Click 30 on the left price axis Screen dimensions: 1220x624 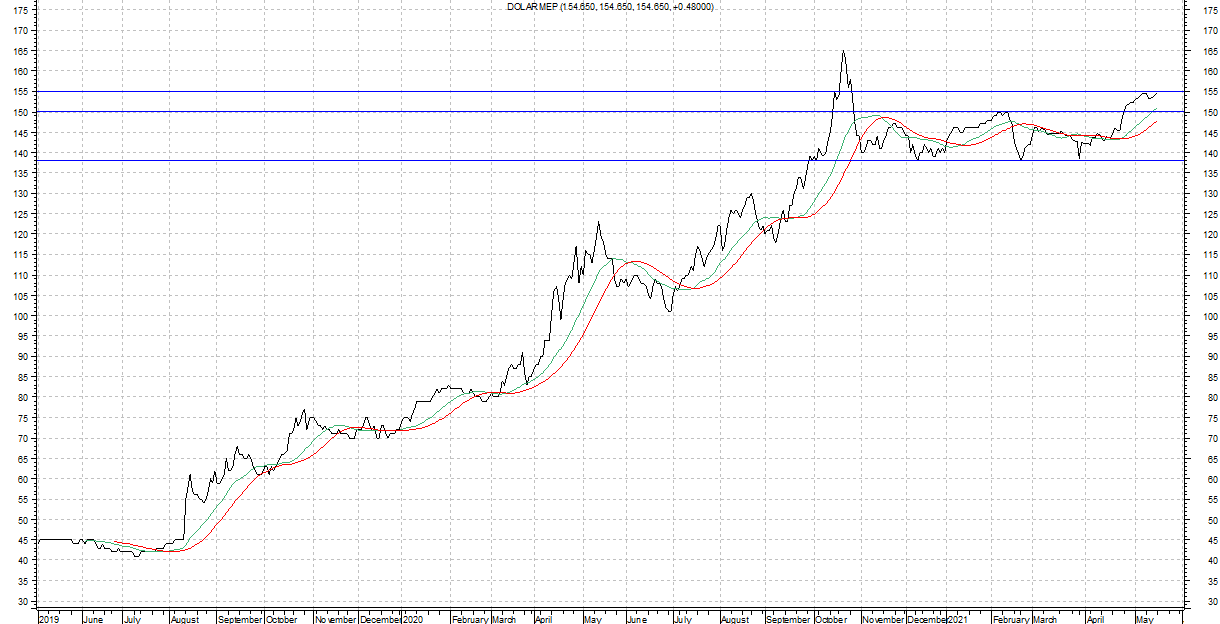[21, 602]
